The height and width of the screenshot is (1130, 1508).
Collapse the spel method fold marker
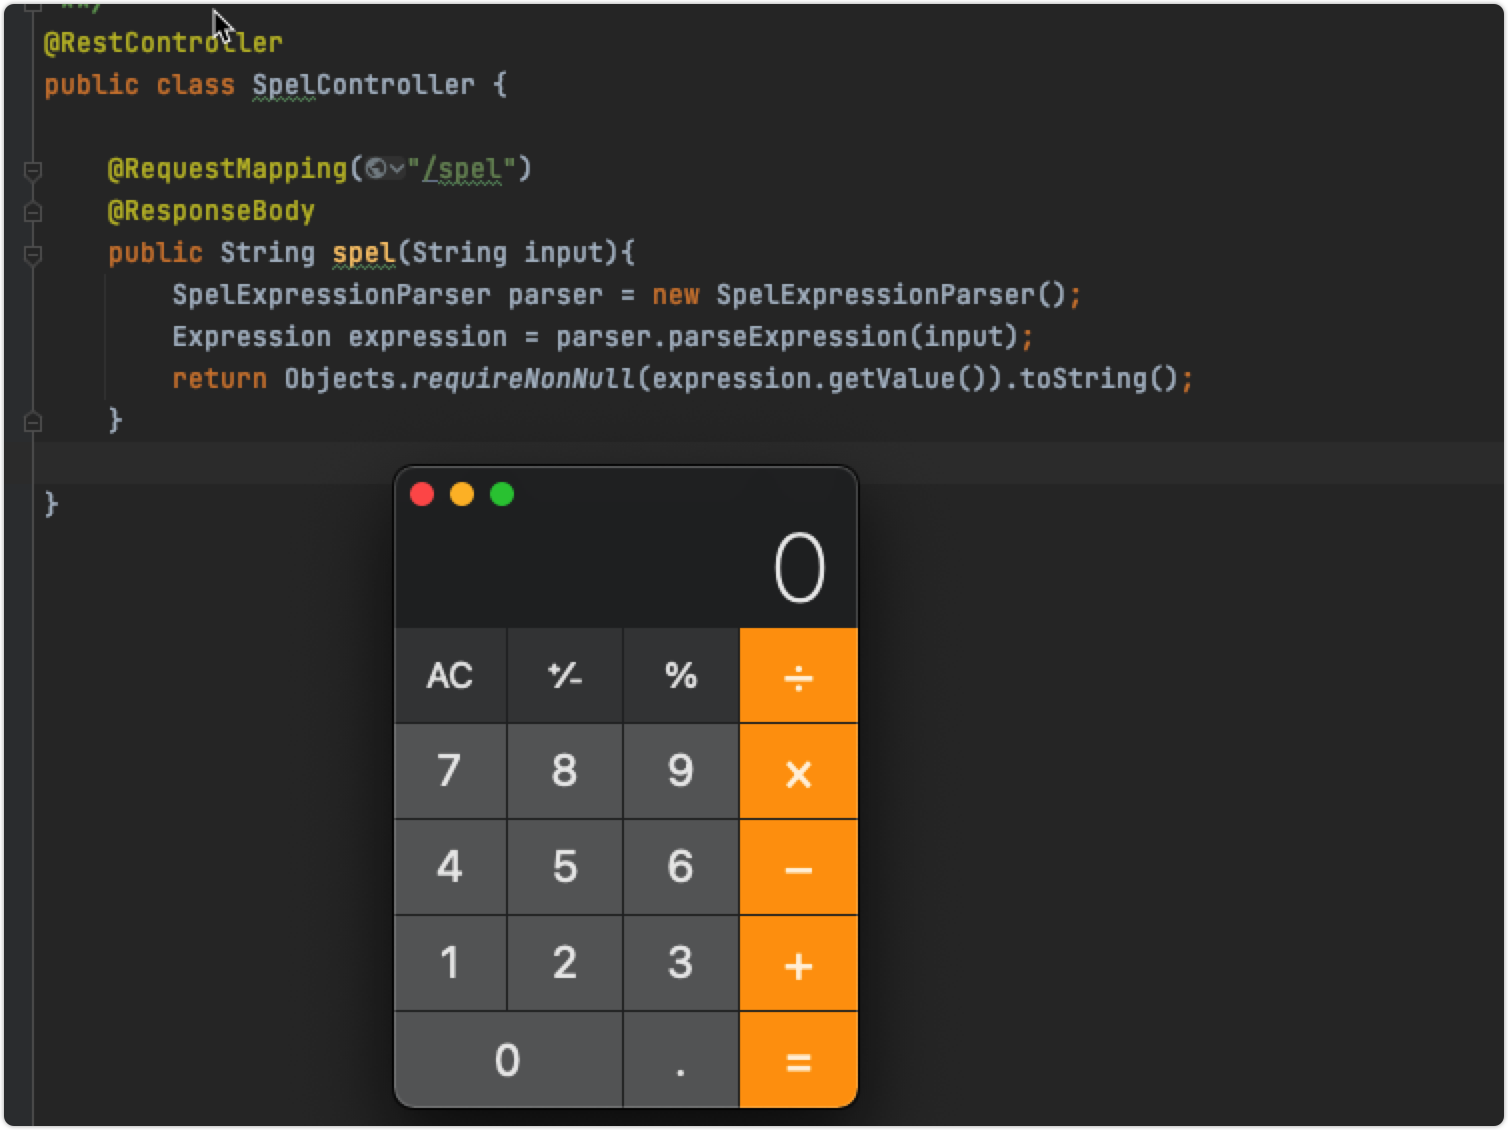(32, 254)
